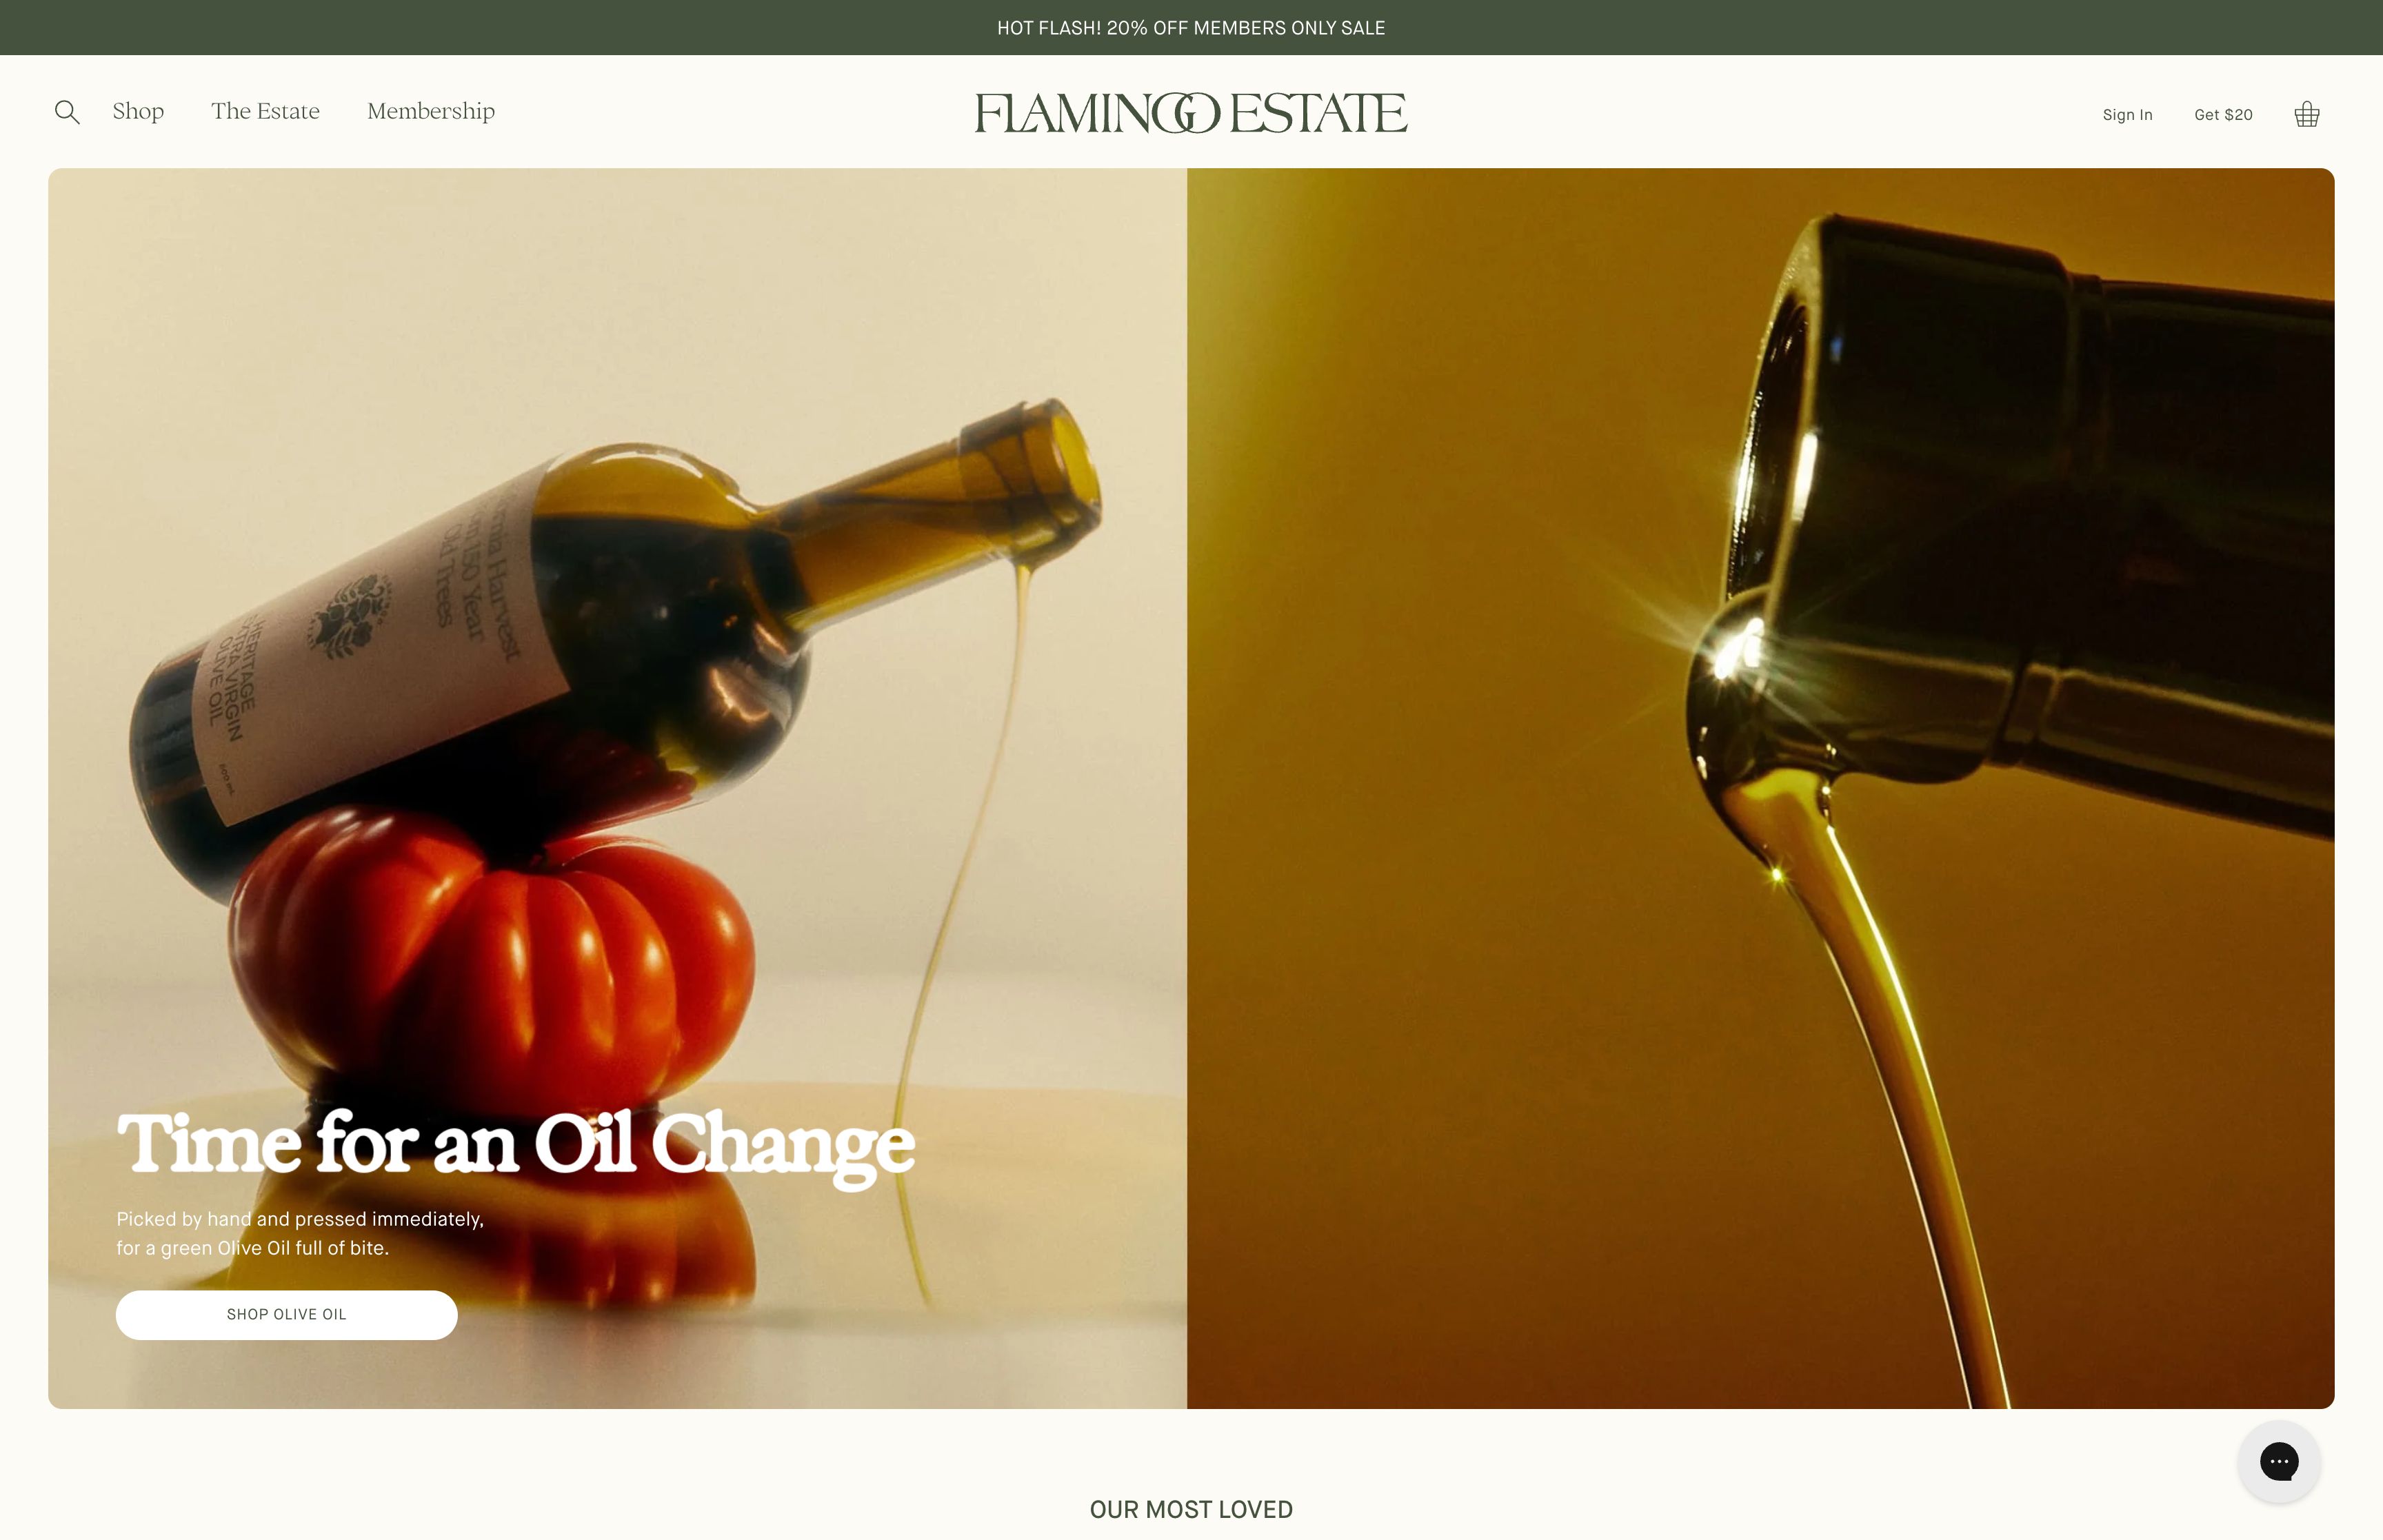Click the Flamingo Estate logo
2383x1540 pixels.
1191,113
